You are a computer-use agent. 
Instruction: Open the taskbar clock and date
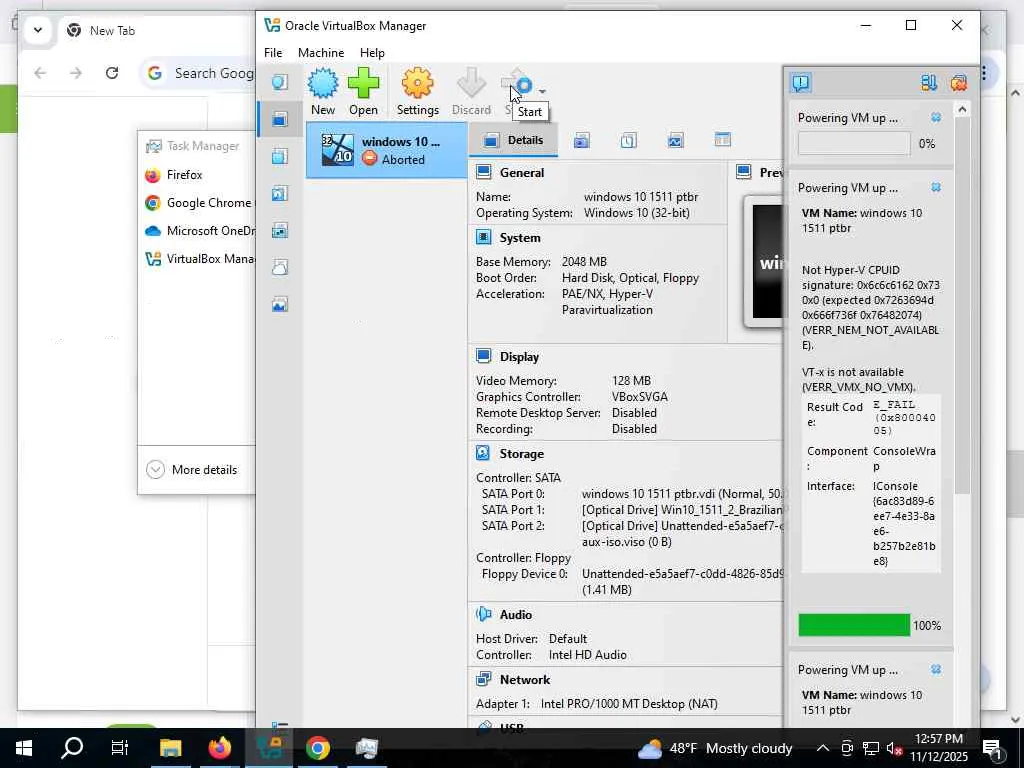(938, 748)
